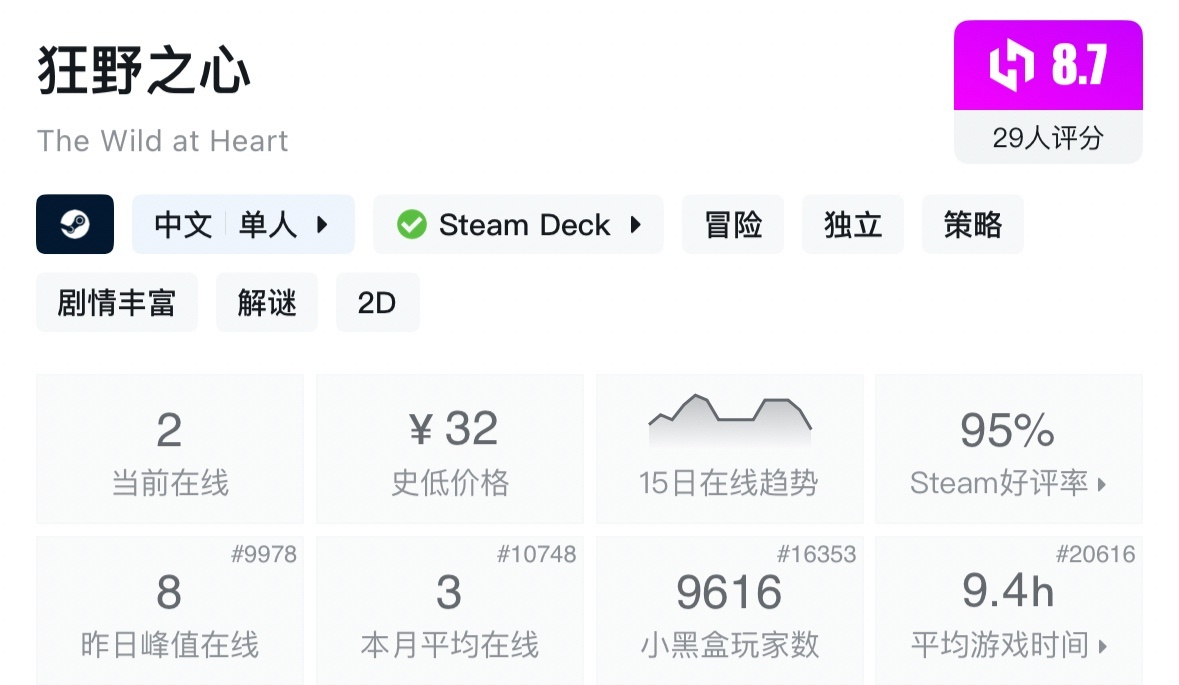Tap the 昨日峰值在线 card
Screen dimensions: 1179x685
pyautogui.click(x=170, y=610)
